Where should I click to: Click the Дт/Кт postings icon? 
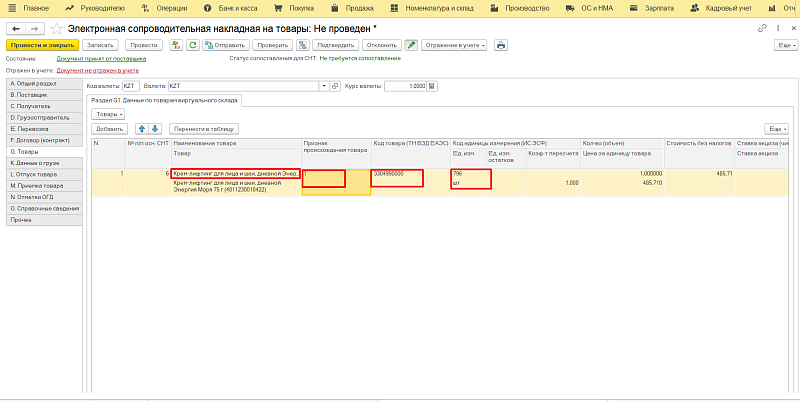178,45
